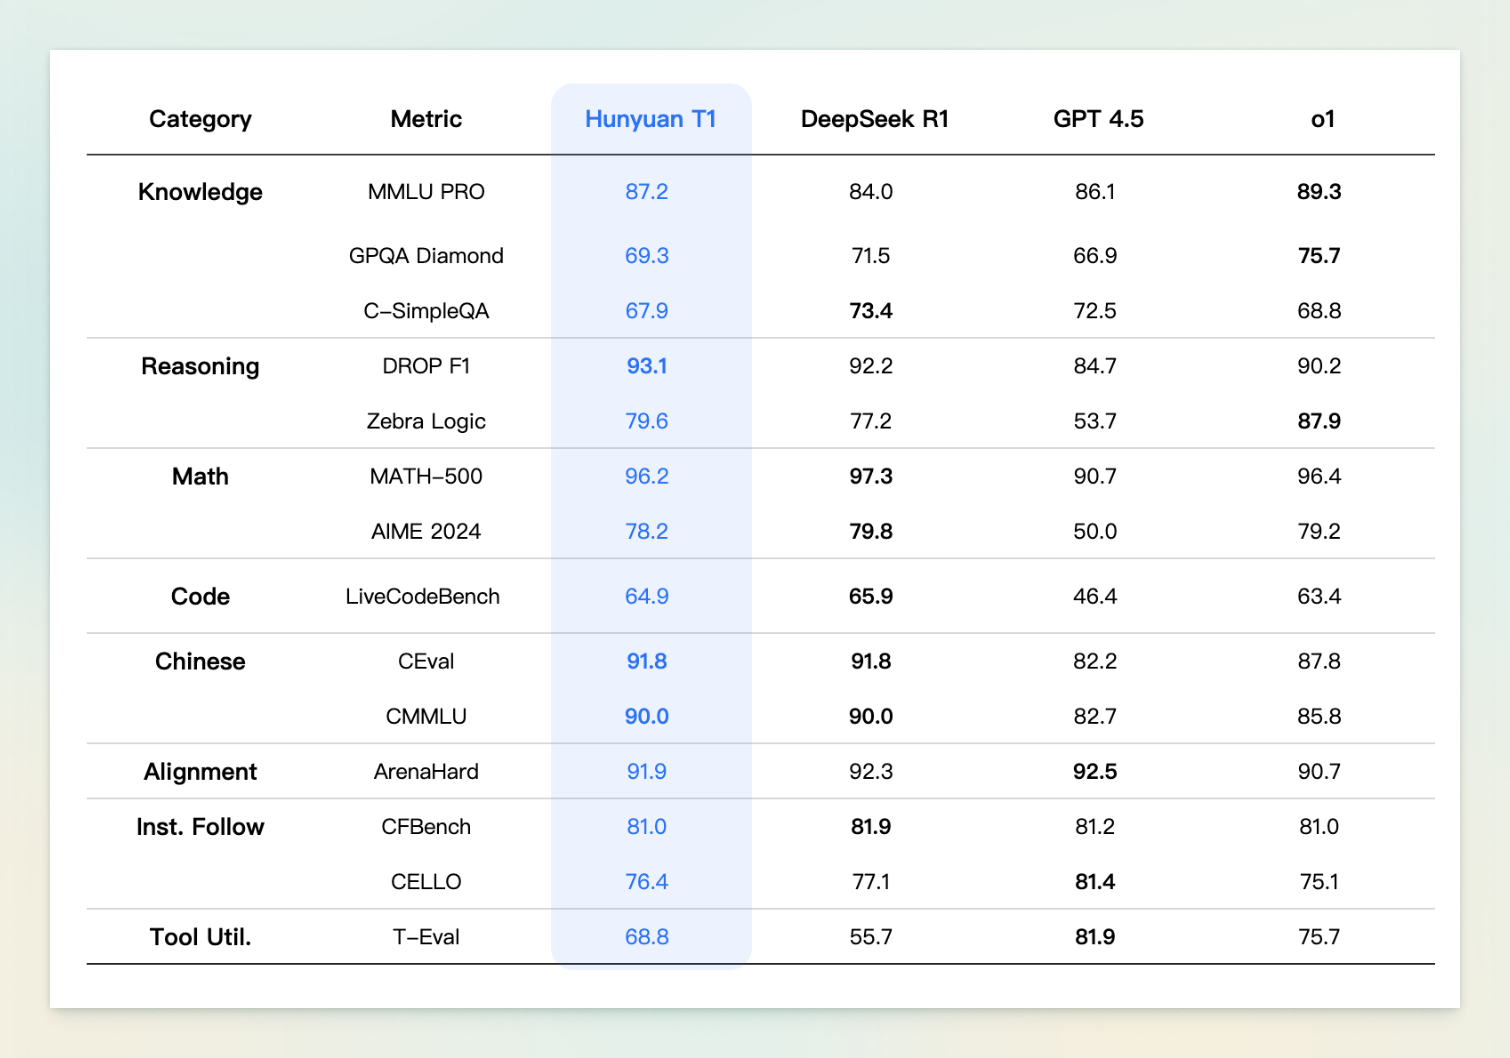The image size is (1510, 1058).
Task: Highlight o1 MATH-500 score 96.4
Action: [x=1319, y=476]
